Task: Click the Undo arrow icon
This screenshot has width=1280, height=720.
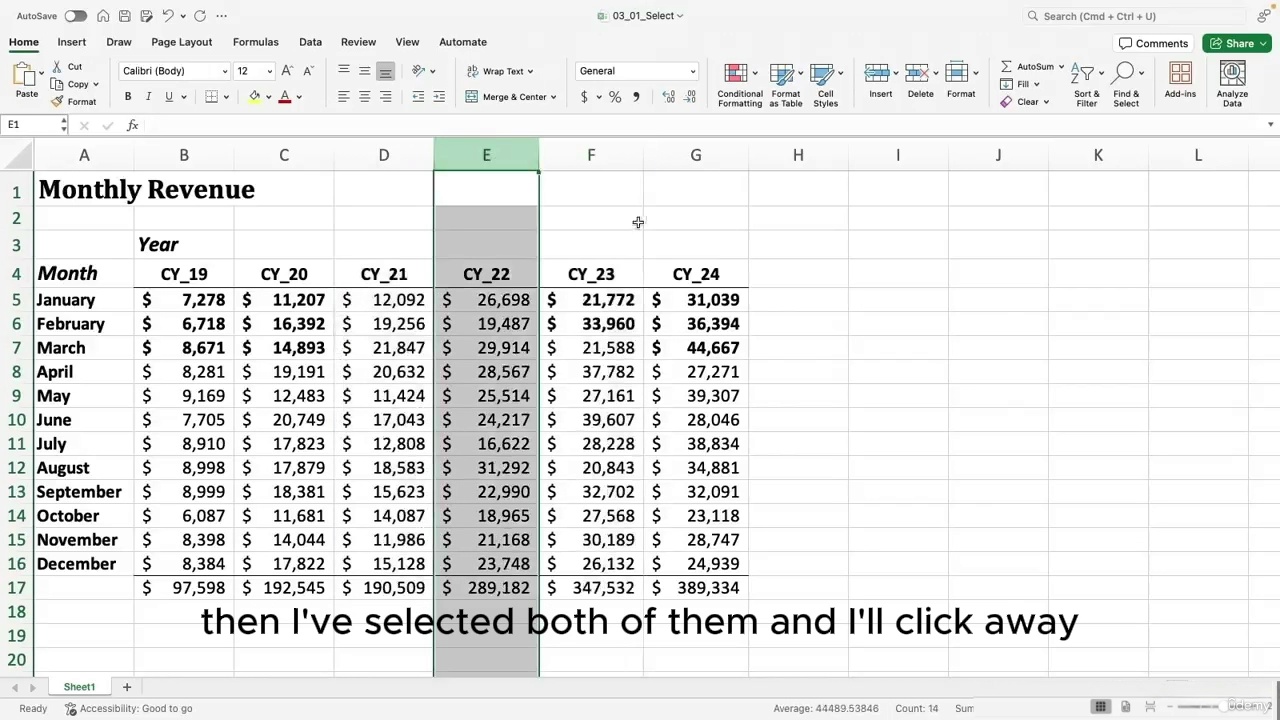Action: [x=168, y=16]
